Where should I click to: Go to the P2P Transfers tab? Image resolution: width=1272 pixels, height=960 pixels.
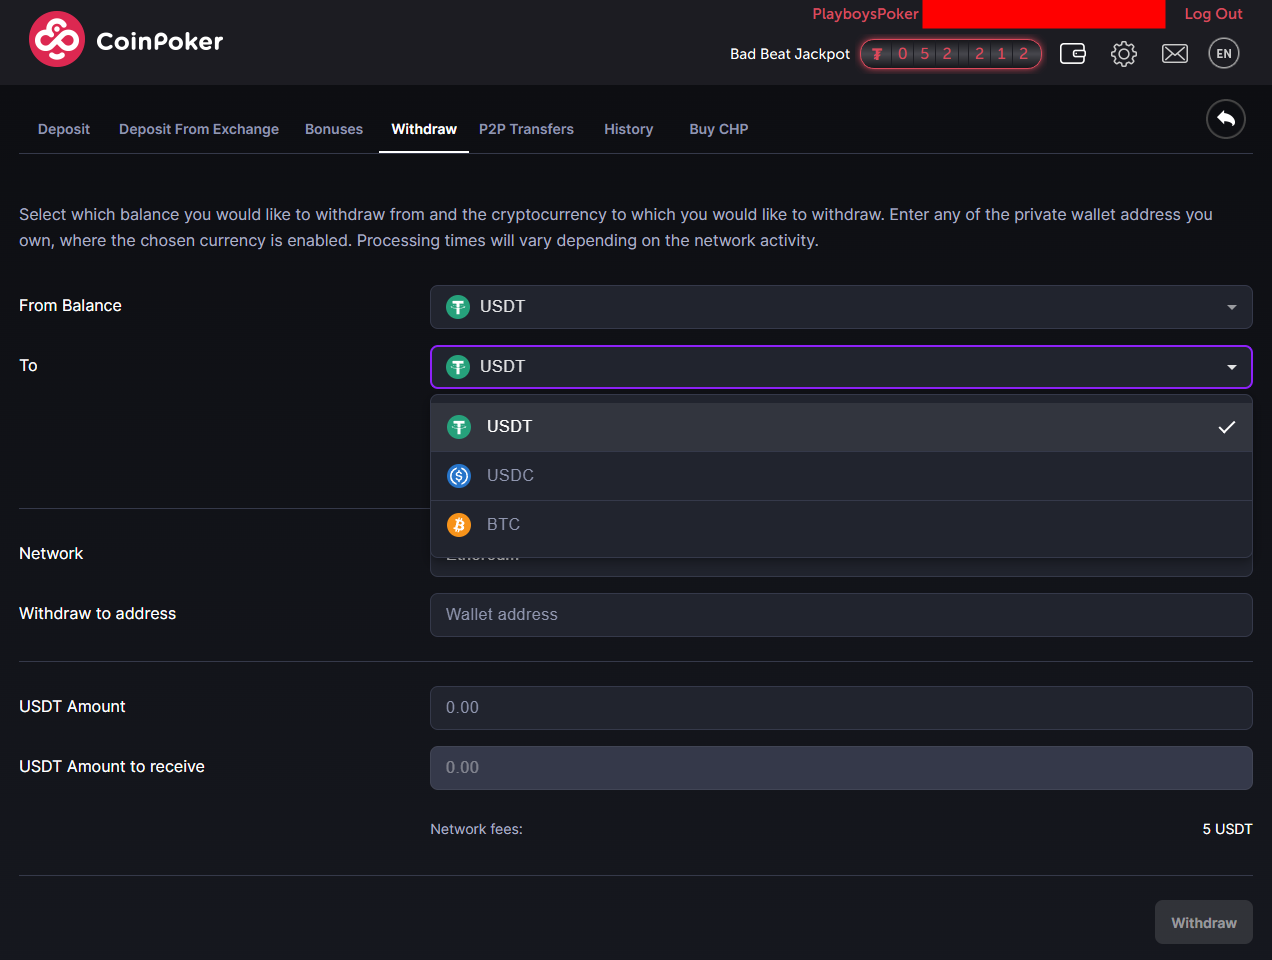[x=526, y=129]
